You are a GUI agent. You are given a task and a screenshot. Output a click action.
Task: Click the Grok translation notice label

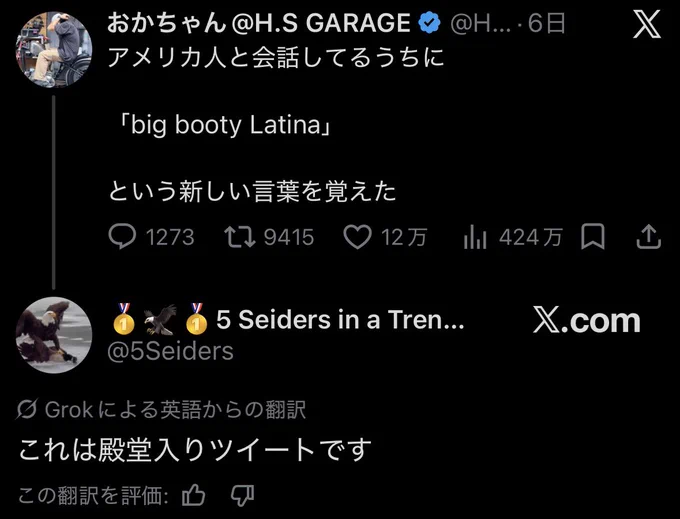(x=161, y=409)
